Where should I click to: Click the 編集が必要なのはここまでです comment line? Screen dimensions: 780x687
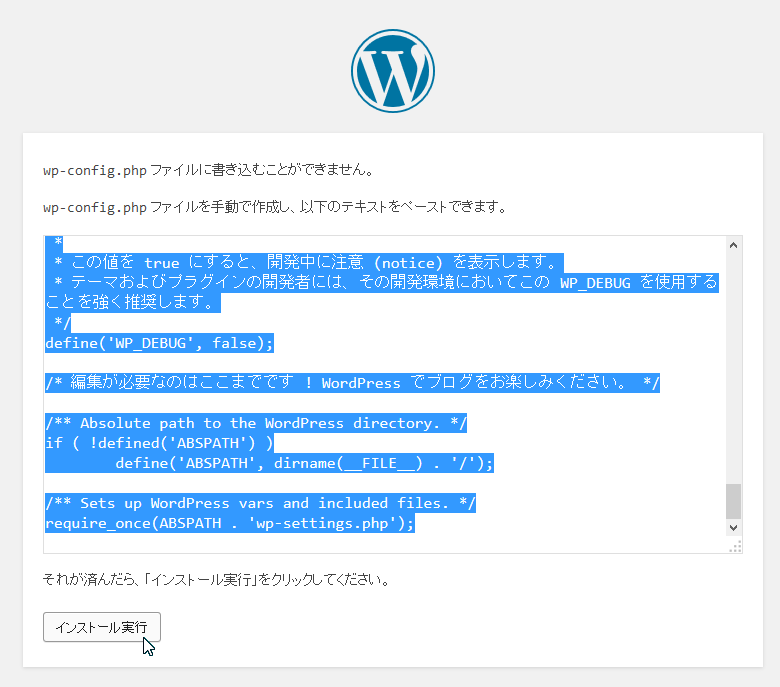pos(352,383)
